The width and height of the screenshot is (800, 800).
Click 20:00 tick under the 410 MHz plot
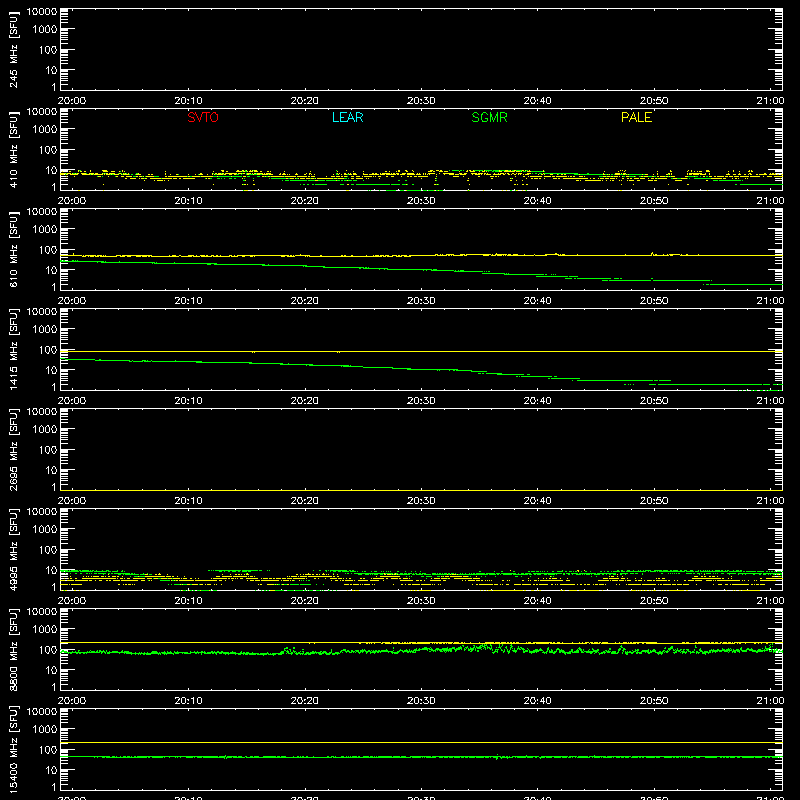click(x=72, y=201)
